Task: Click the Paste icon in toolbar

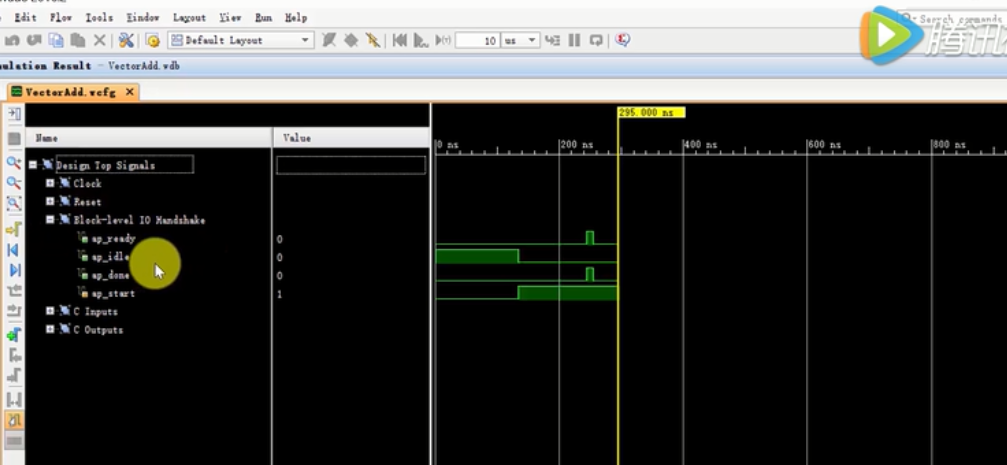Action: (x=78, y=40)
